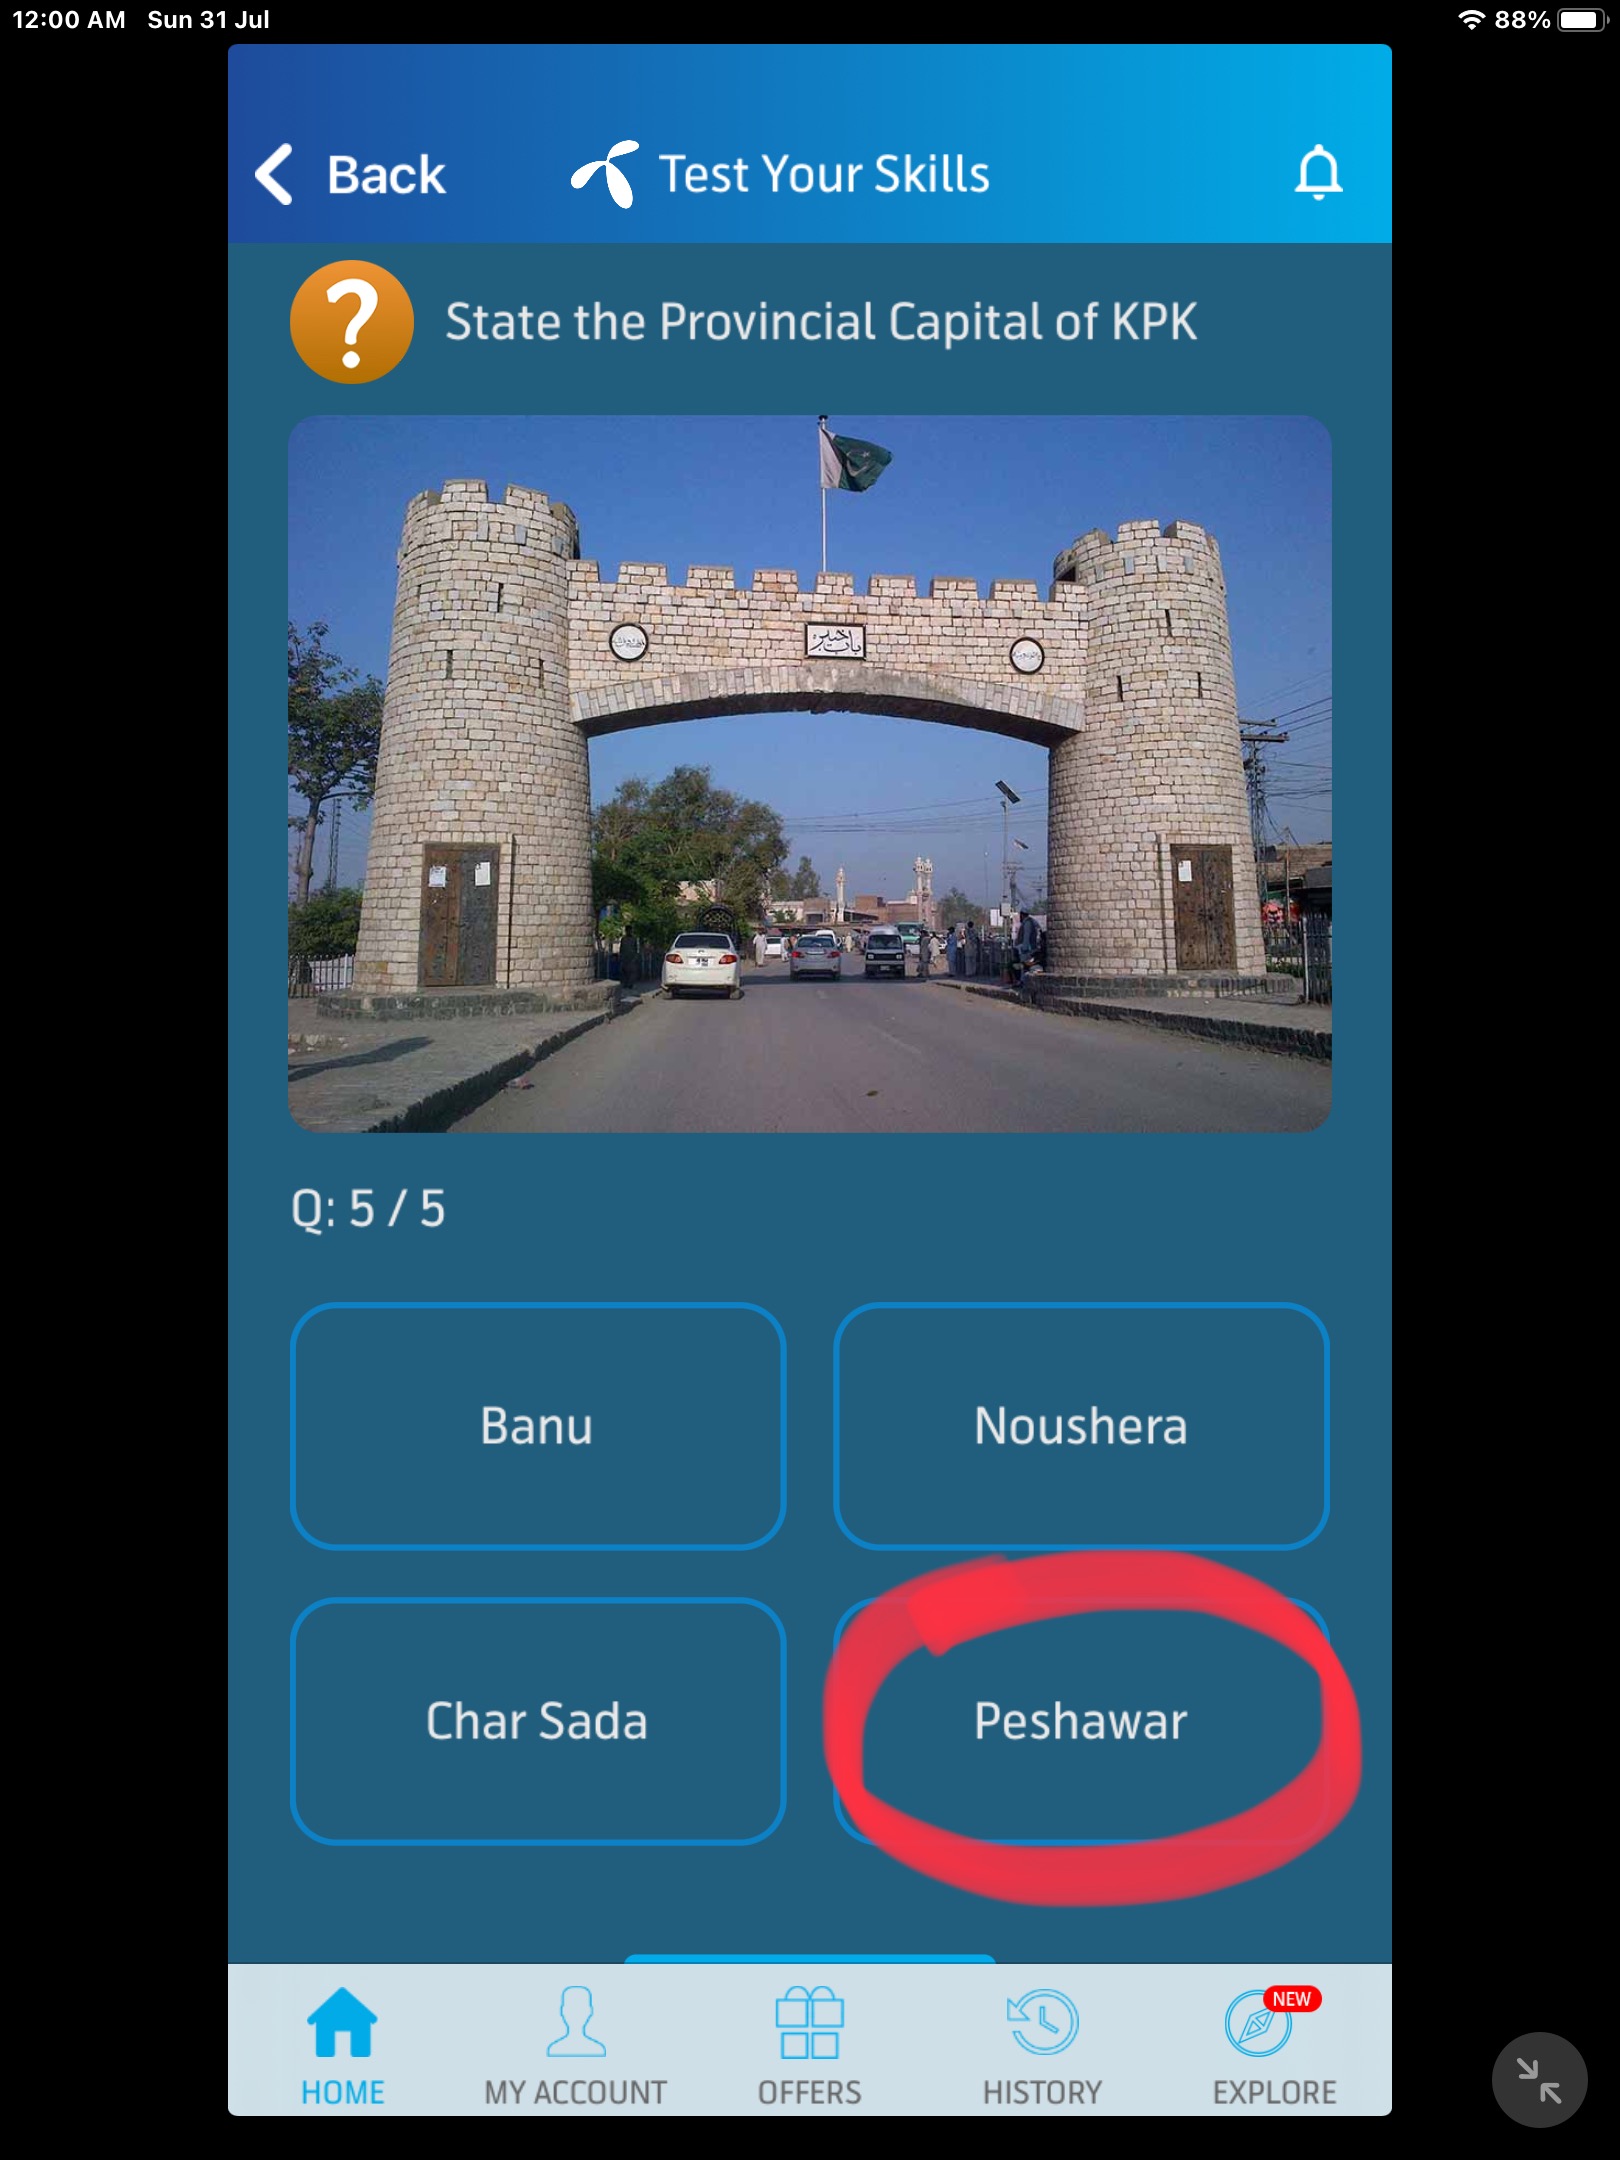Tap the My Account person icon
1620x2160 pixels.
(x=576, y=2021)
